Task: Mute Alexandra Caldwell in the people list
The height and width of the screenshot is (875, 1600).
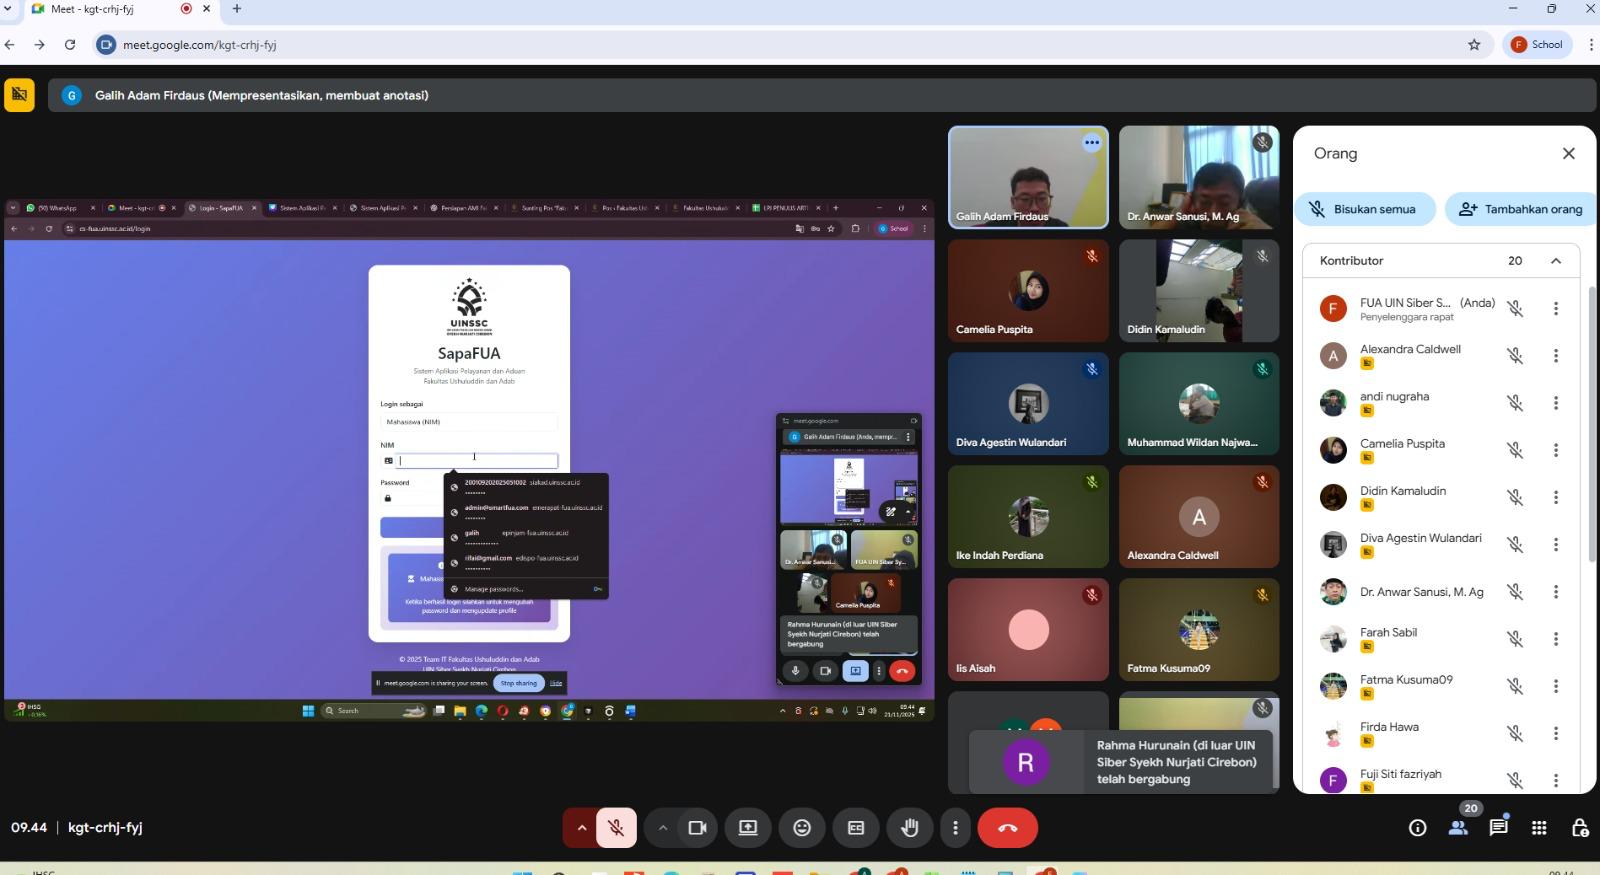Action: pos(1515,356)
